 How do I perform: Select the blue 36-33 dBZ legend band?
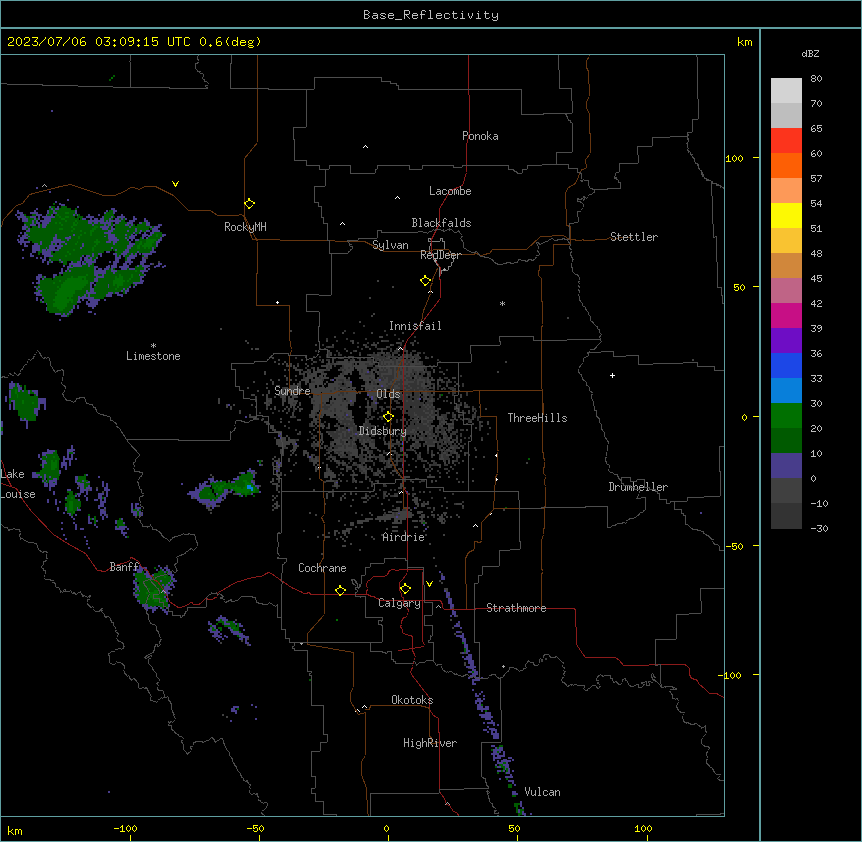pos(786,365)
